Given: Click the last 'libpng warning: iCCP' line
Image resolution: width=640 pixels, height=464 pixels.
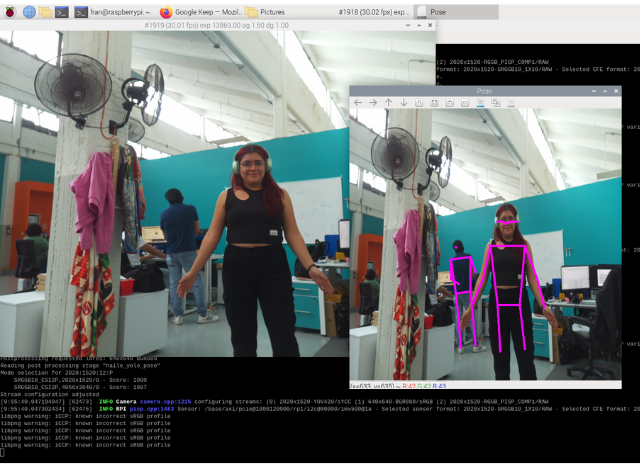Looking at the screenshot, I should 85,445.
